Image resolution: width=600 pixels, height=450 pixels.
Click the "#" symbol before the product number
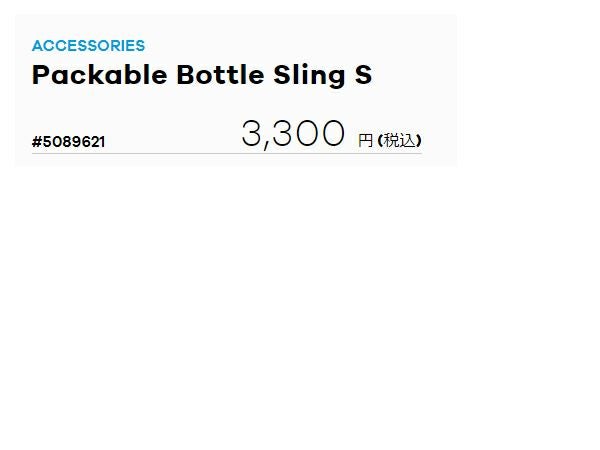37,142
